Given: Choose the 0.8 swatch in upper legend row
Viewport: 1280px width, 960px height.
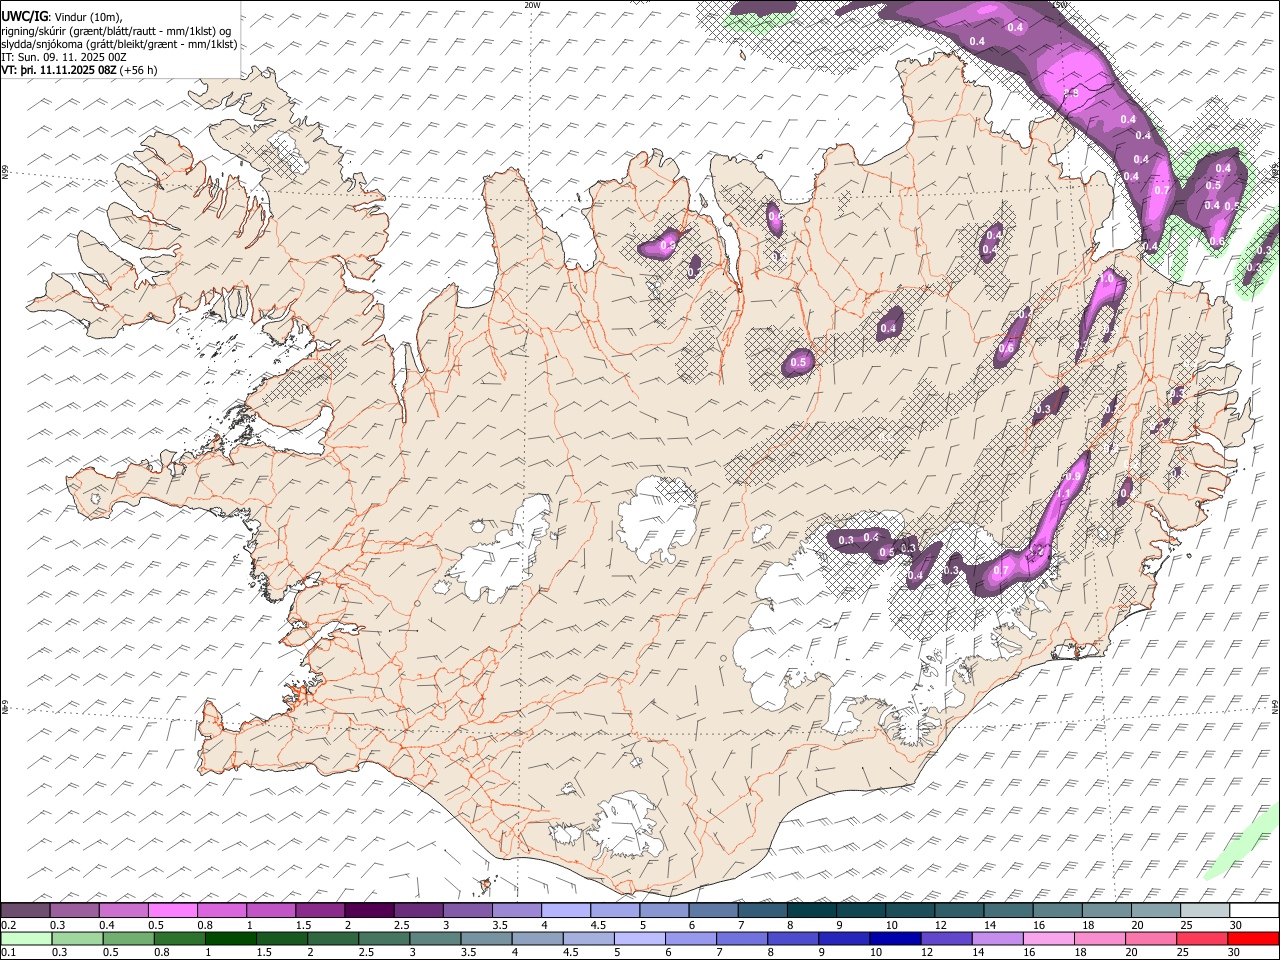Looking at the screenshot, I should [221, 910].
